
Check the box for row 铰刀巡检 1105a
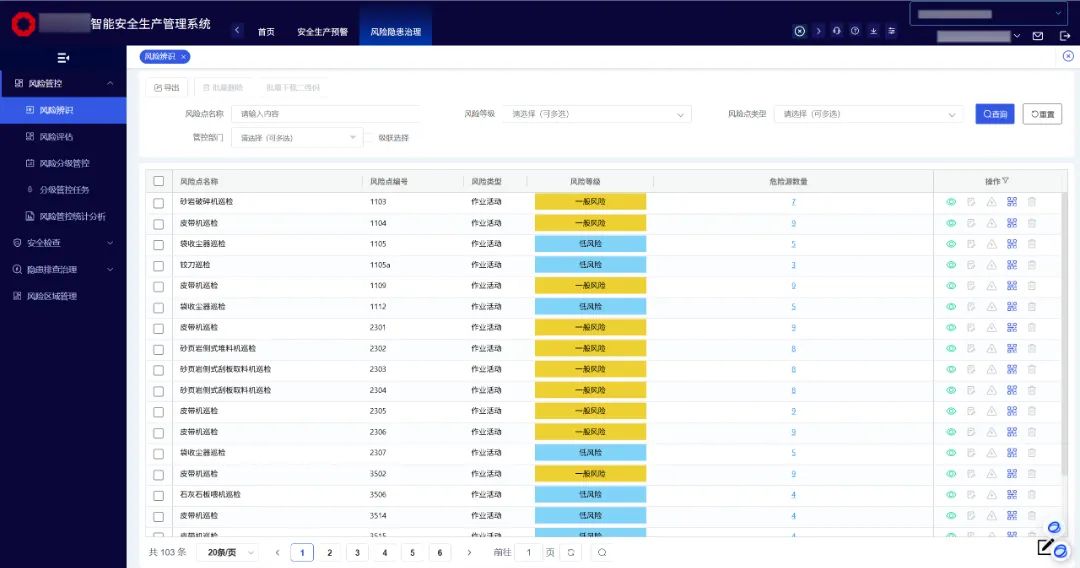[158, 266]
